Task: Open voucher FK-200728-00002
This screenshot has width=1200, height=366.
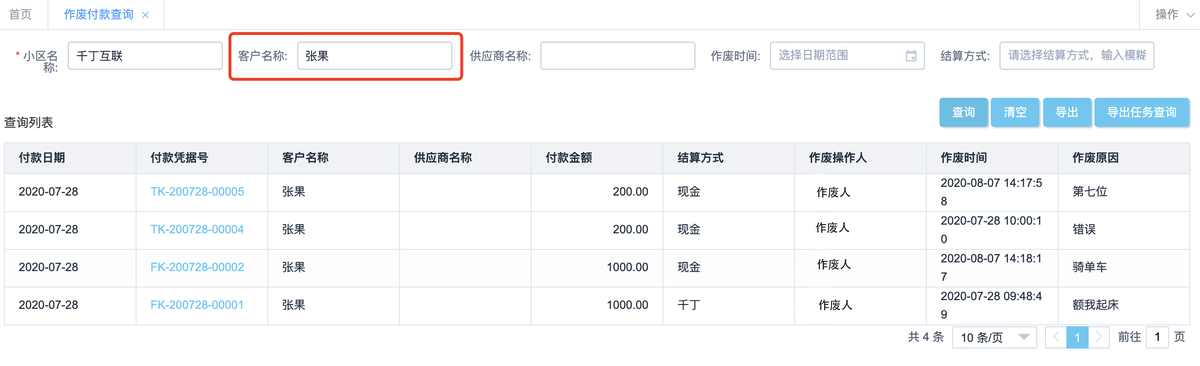Action: pos(197,267)
